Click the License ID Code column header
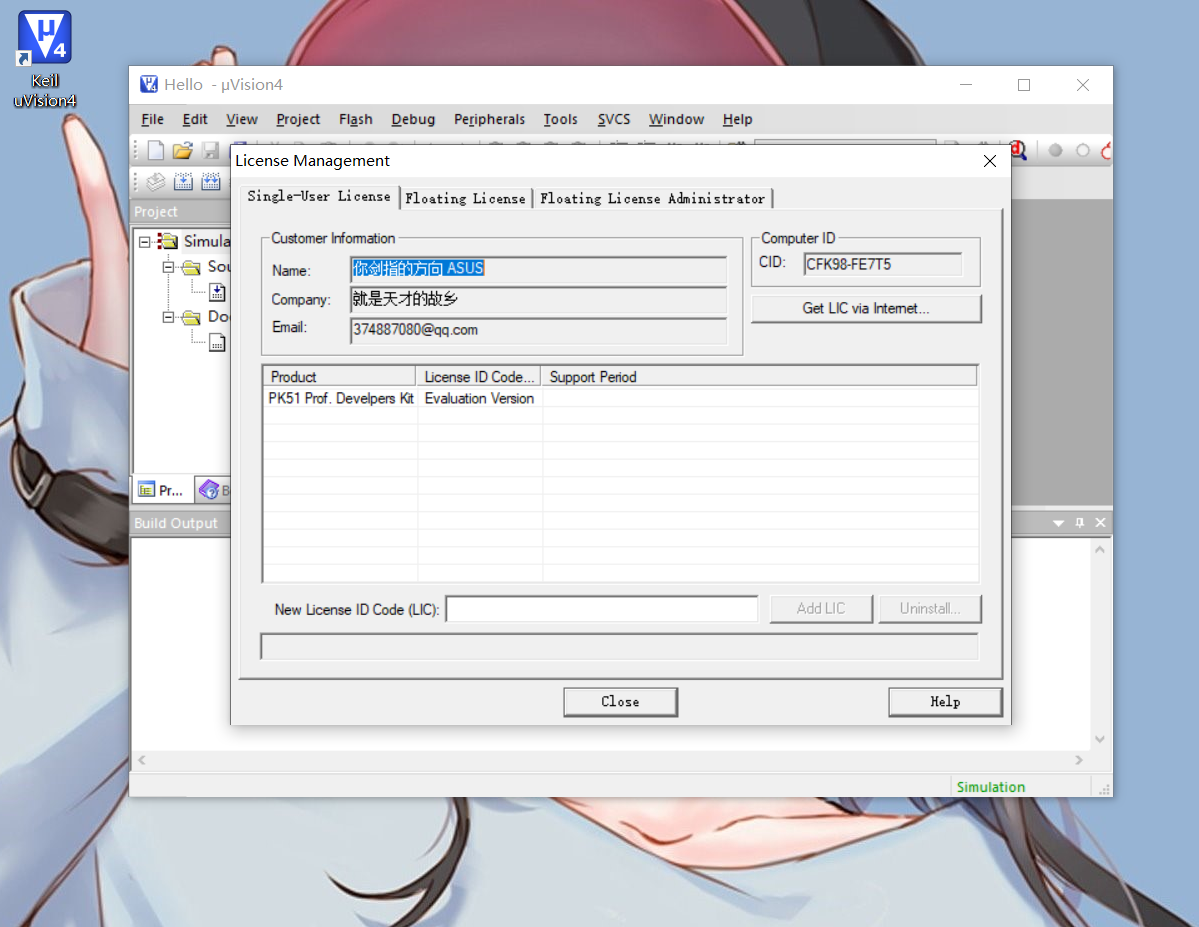The image size is (1199, 927). [479, 376]
